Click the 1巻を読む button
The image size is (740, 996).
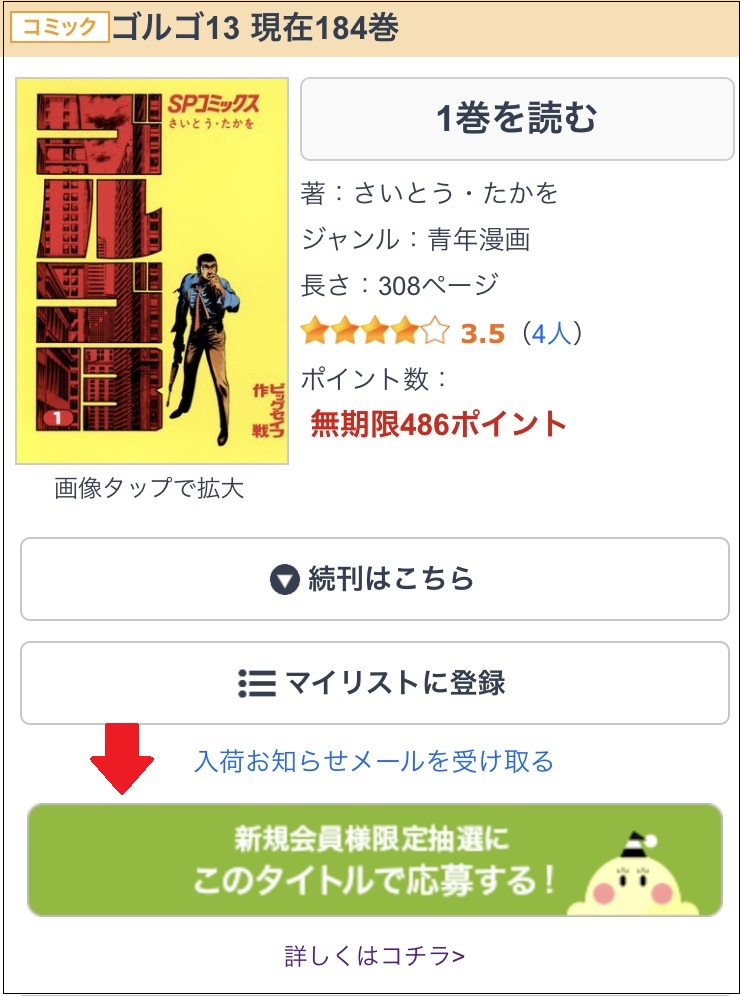[x=517, y=119]
